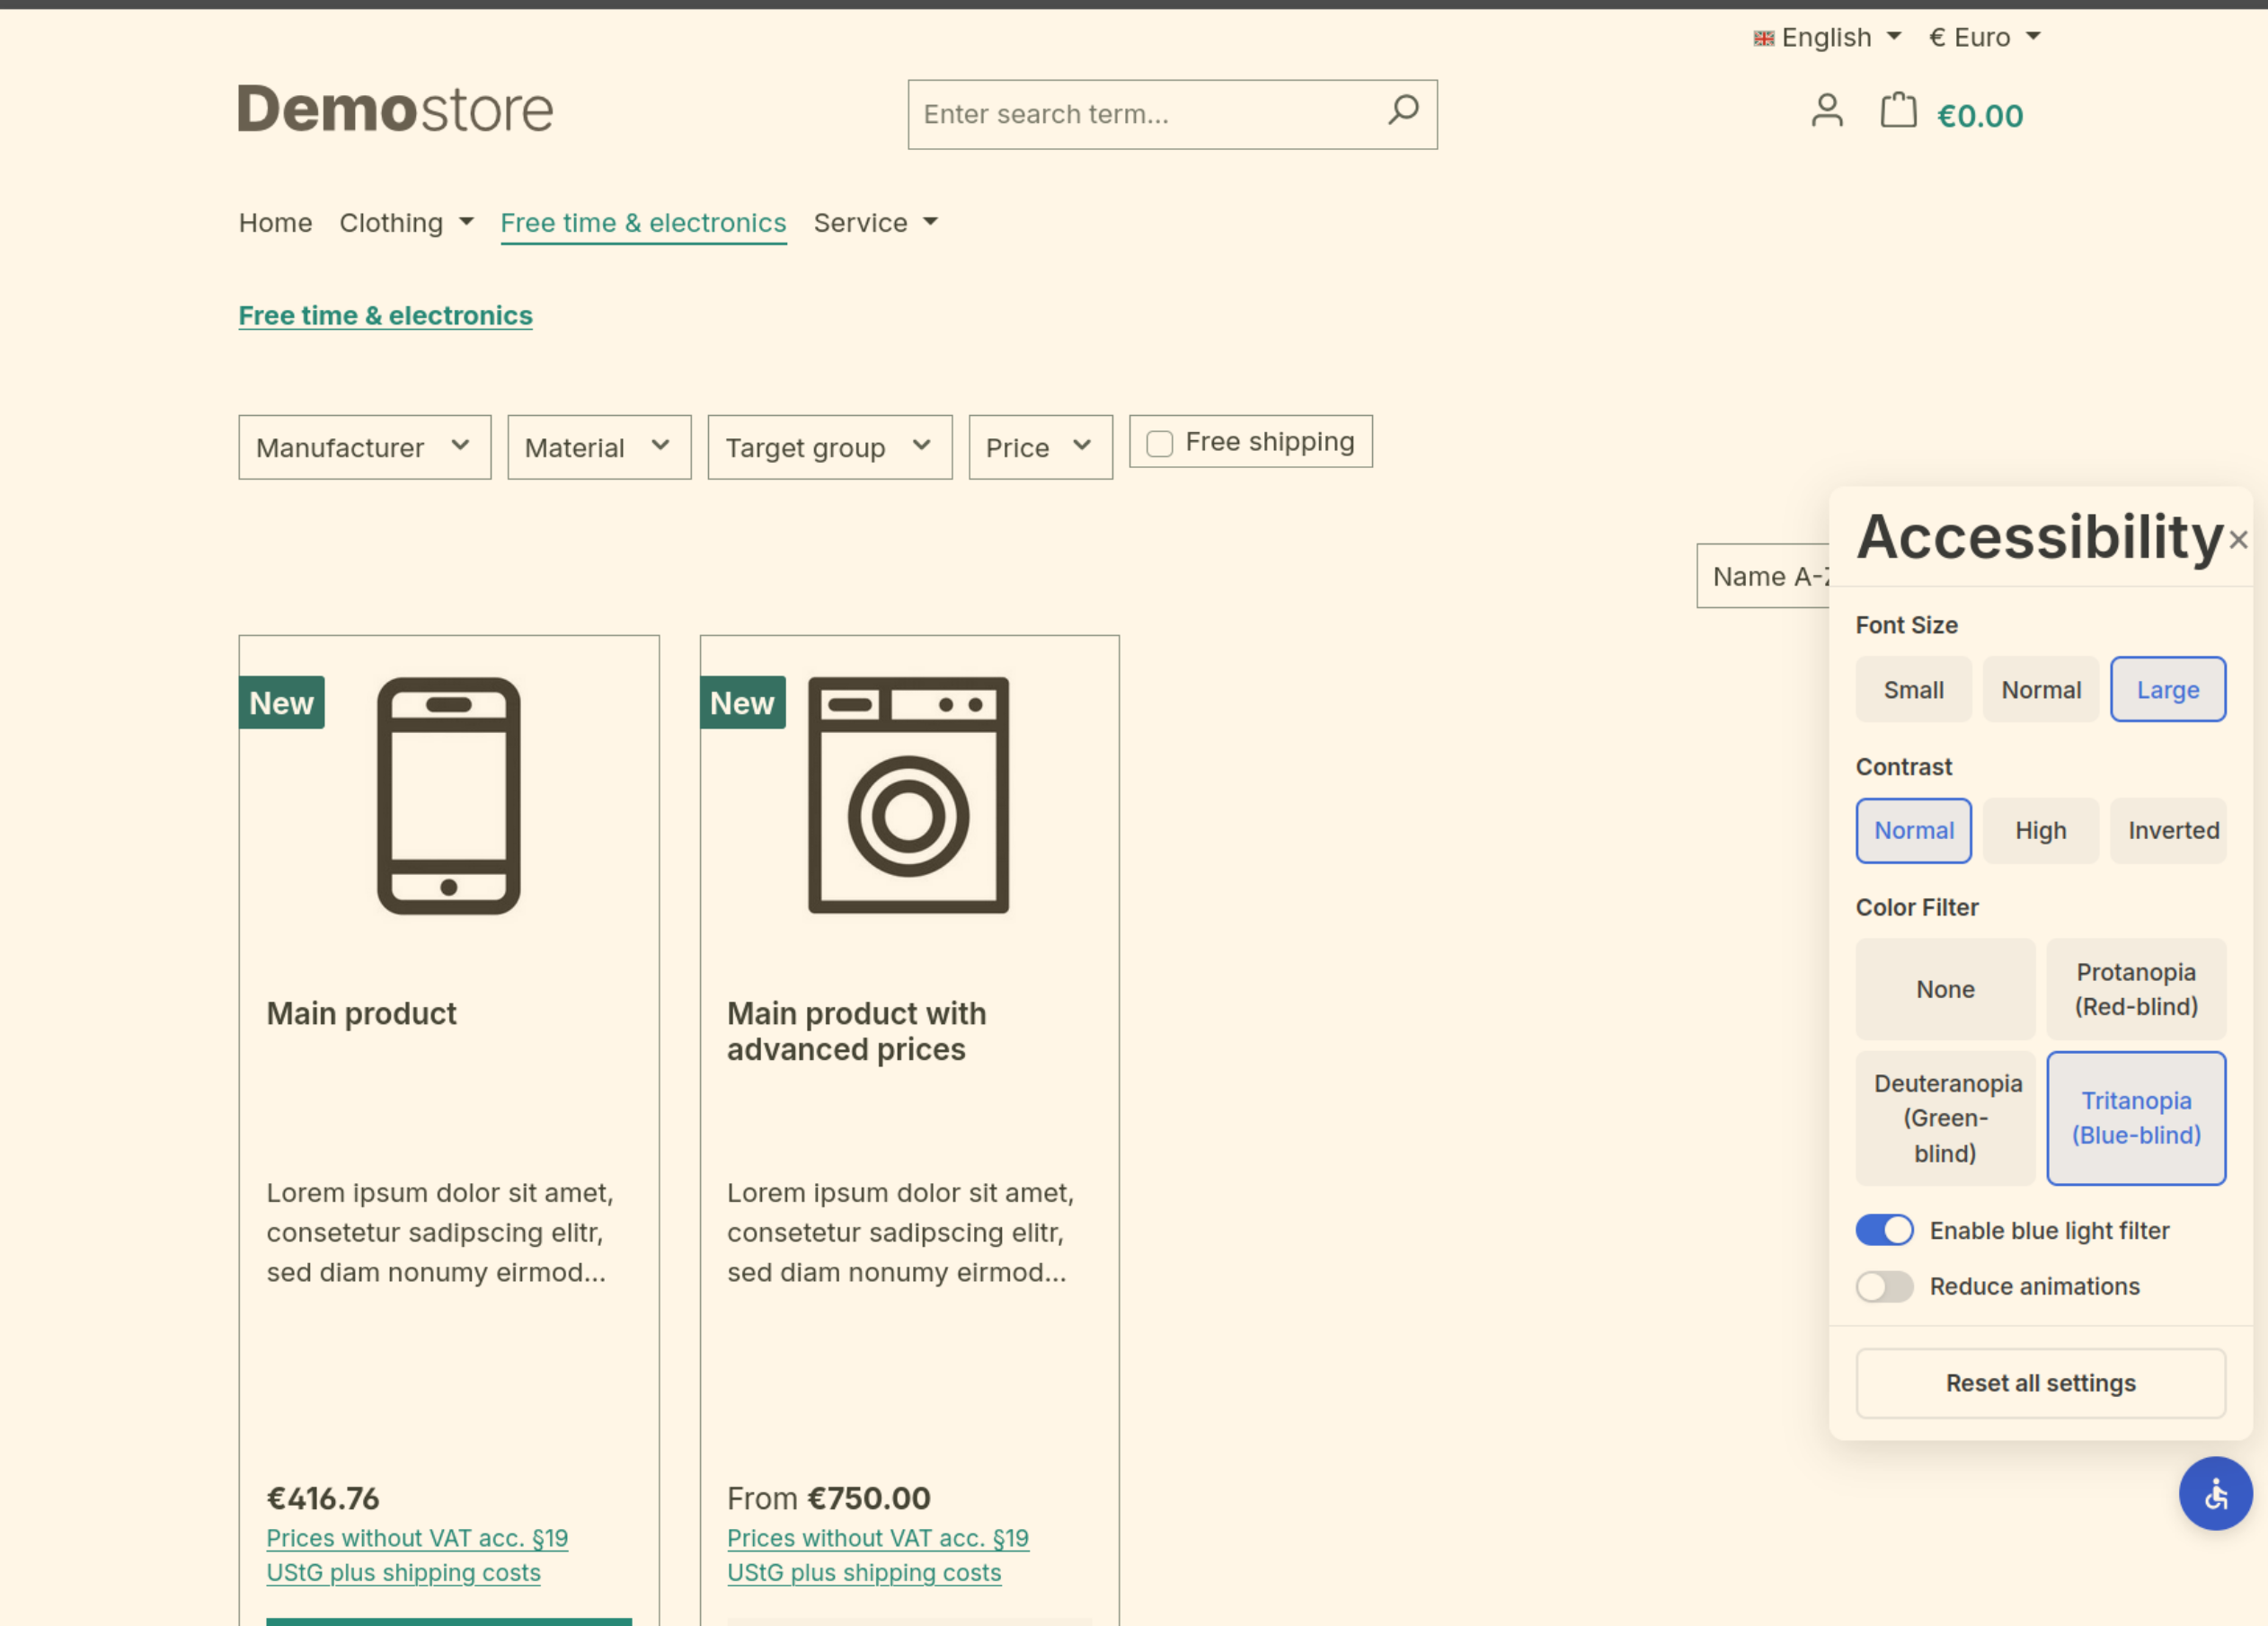
Task: Select Normal contrast option
Action: point(1913,830)
